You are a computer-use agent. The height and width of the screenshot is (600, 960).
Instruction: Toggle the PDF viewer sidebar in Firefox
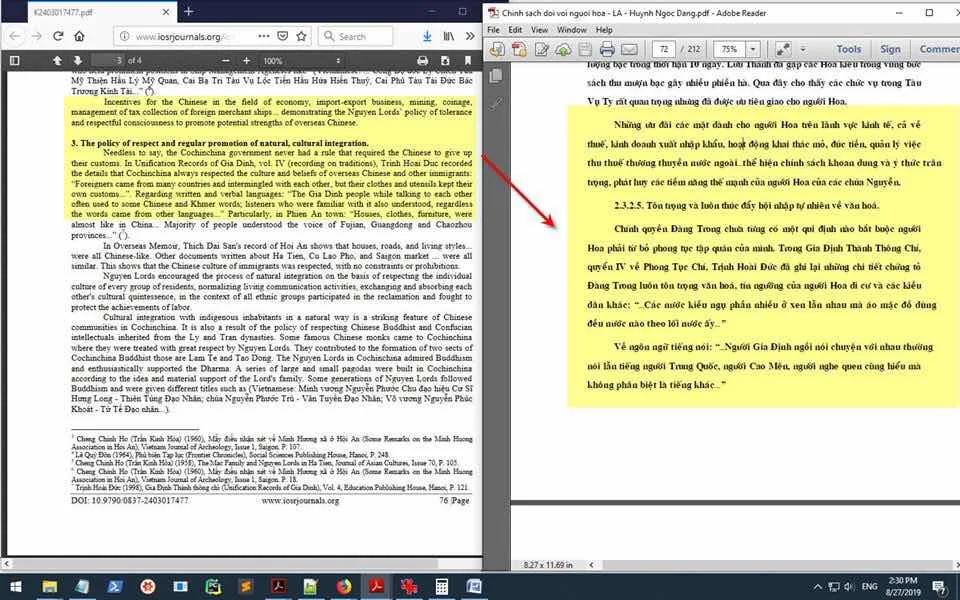15,61
